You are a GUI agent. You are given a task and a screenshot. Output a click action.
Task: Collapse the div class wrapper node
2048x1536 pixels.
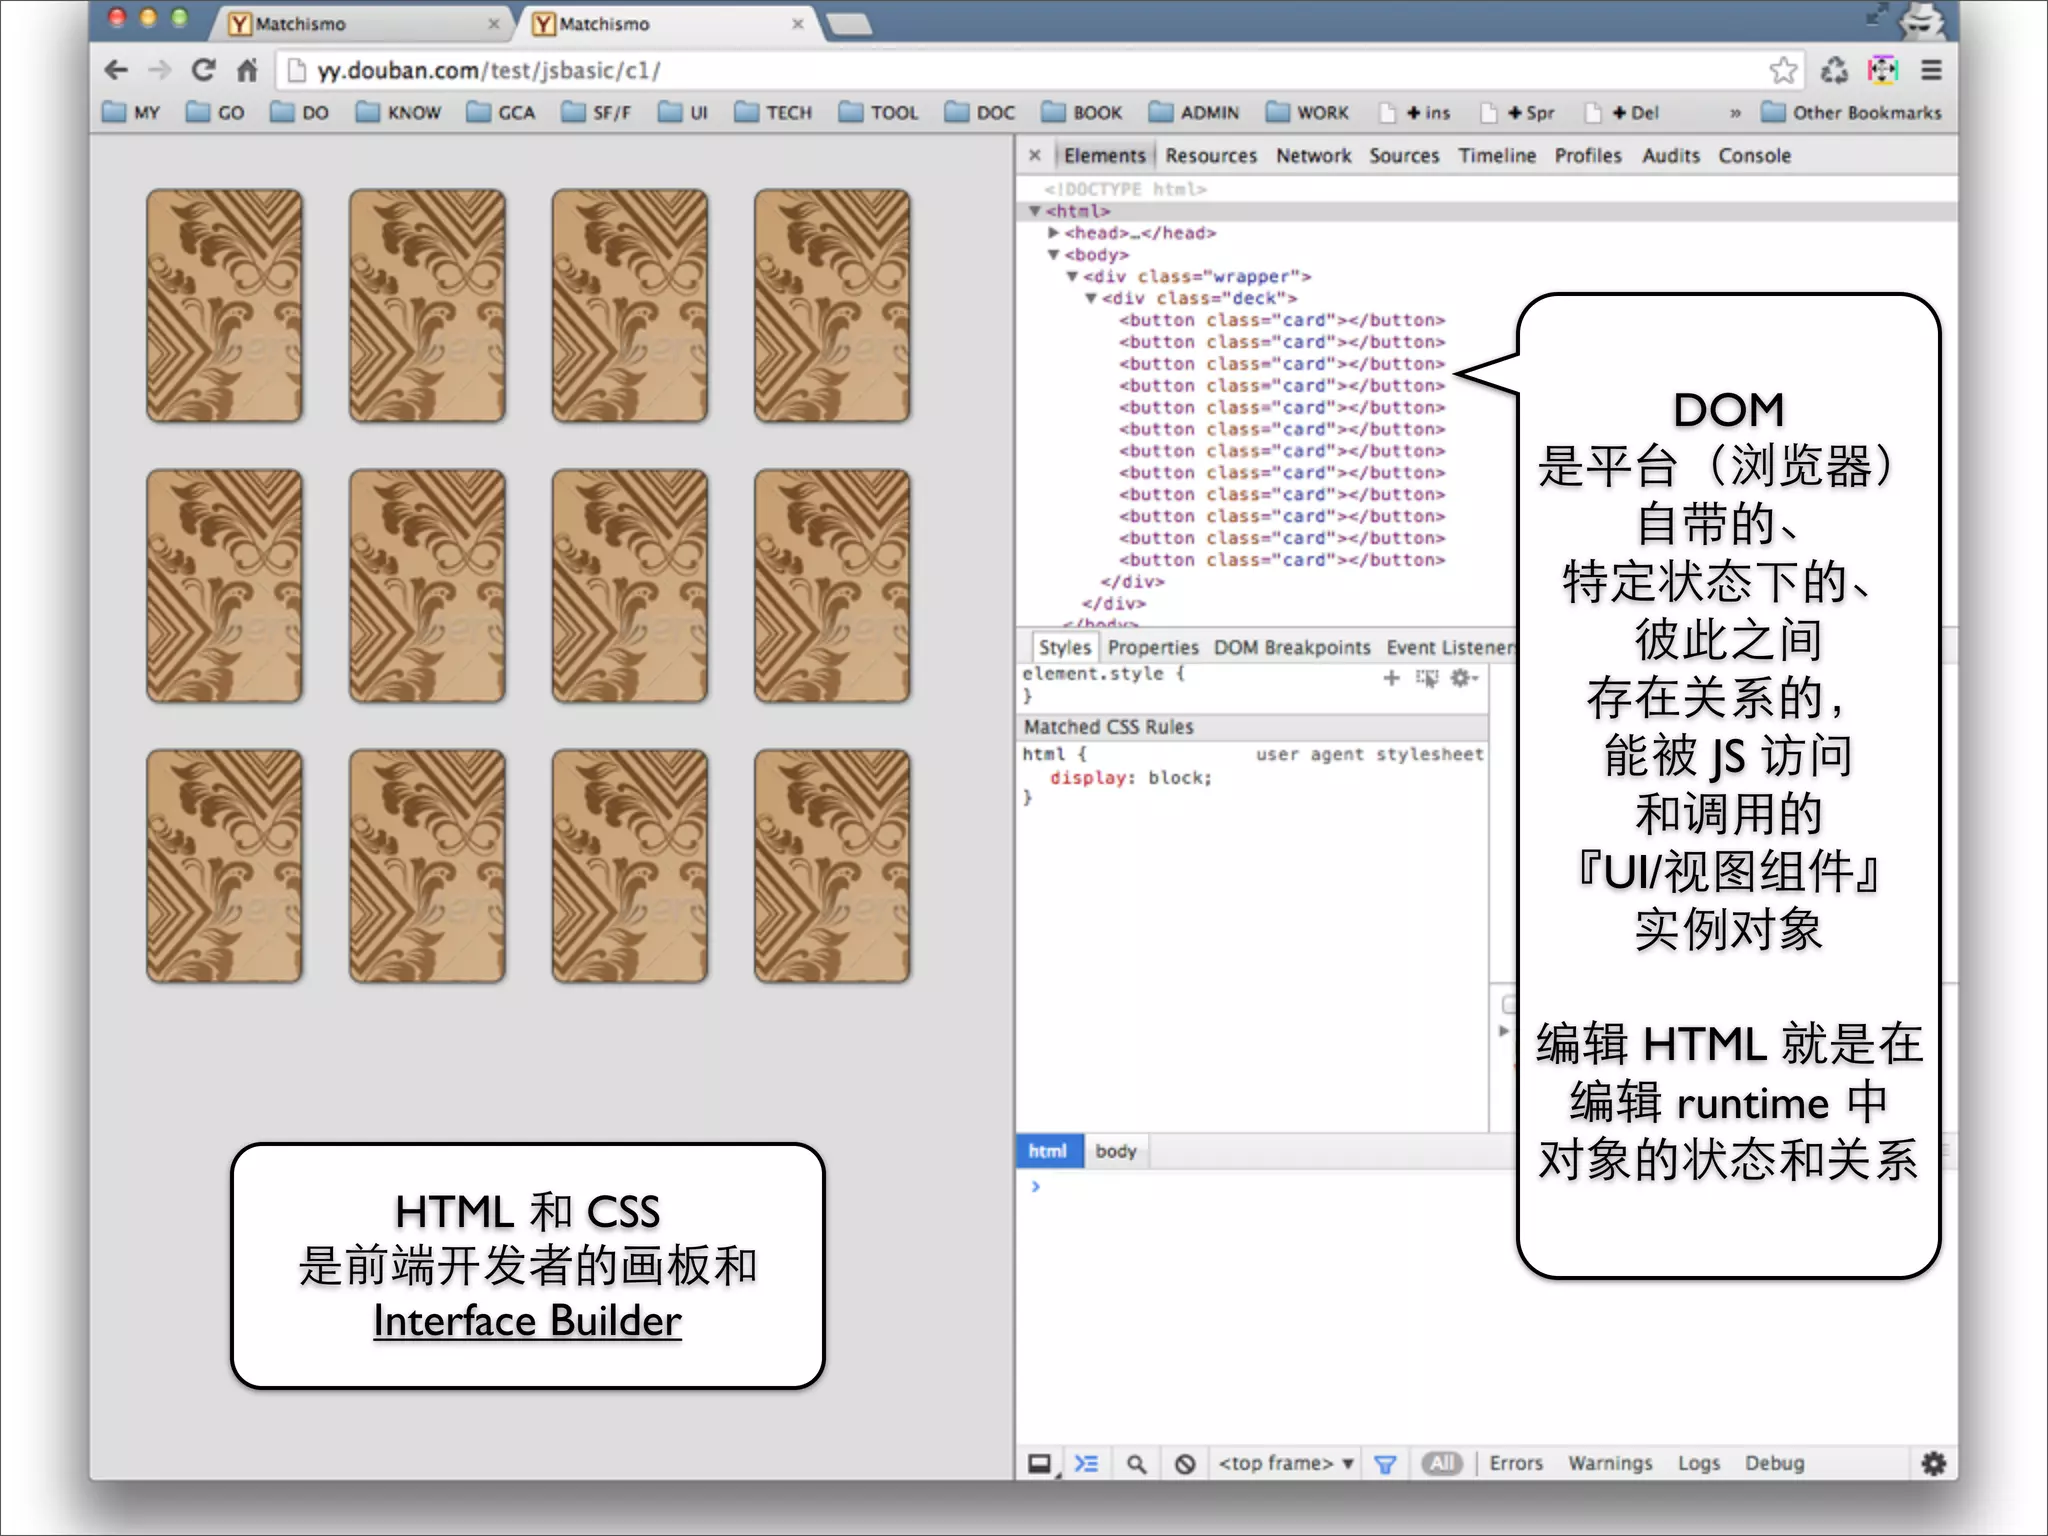[1072, 276]
